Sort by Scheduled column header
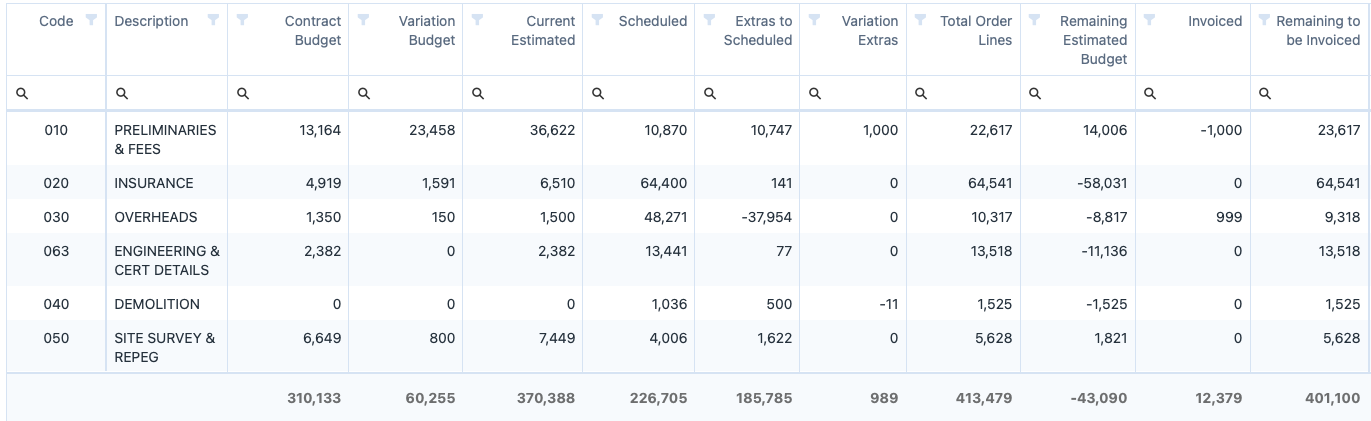 (653, 20)
